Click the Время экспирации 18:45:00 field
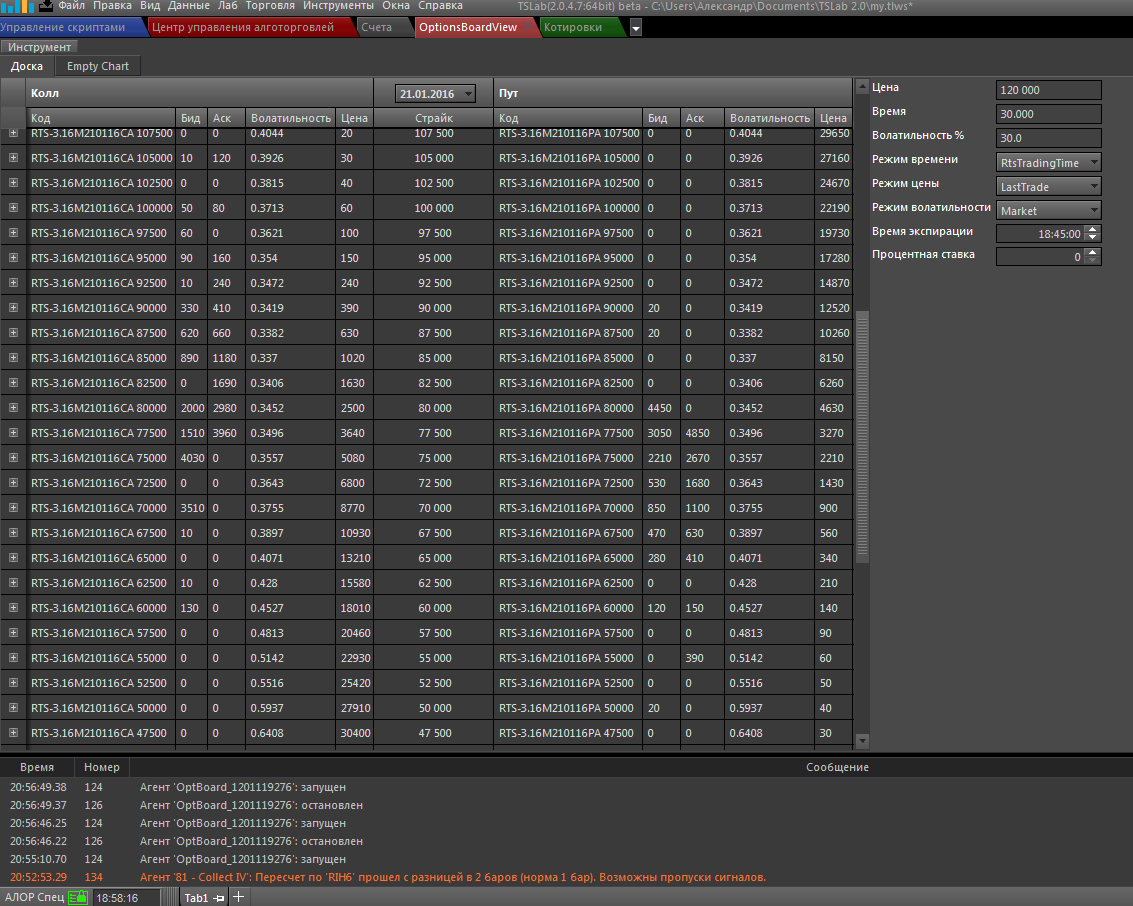 [x=1041, y=233]
